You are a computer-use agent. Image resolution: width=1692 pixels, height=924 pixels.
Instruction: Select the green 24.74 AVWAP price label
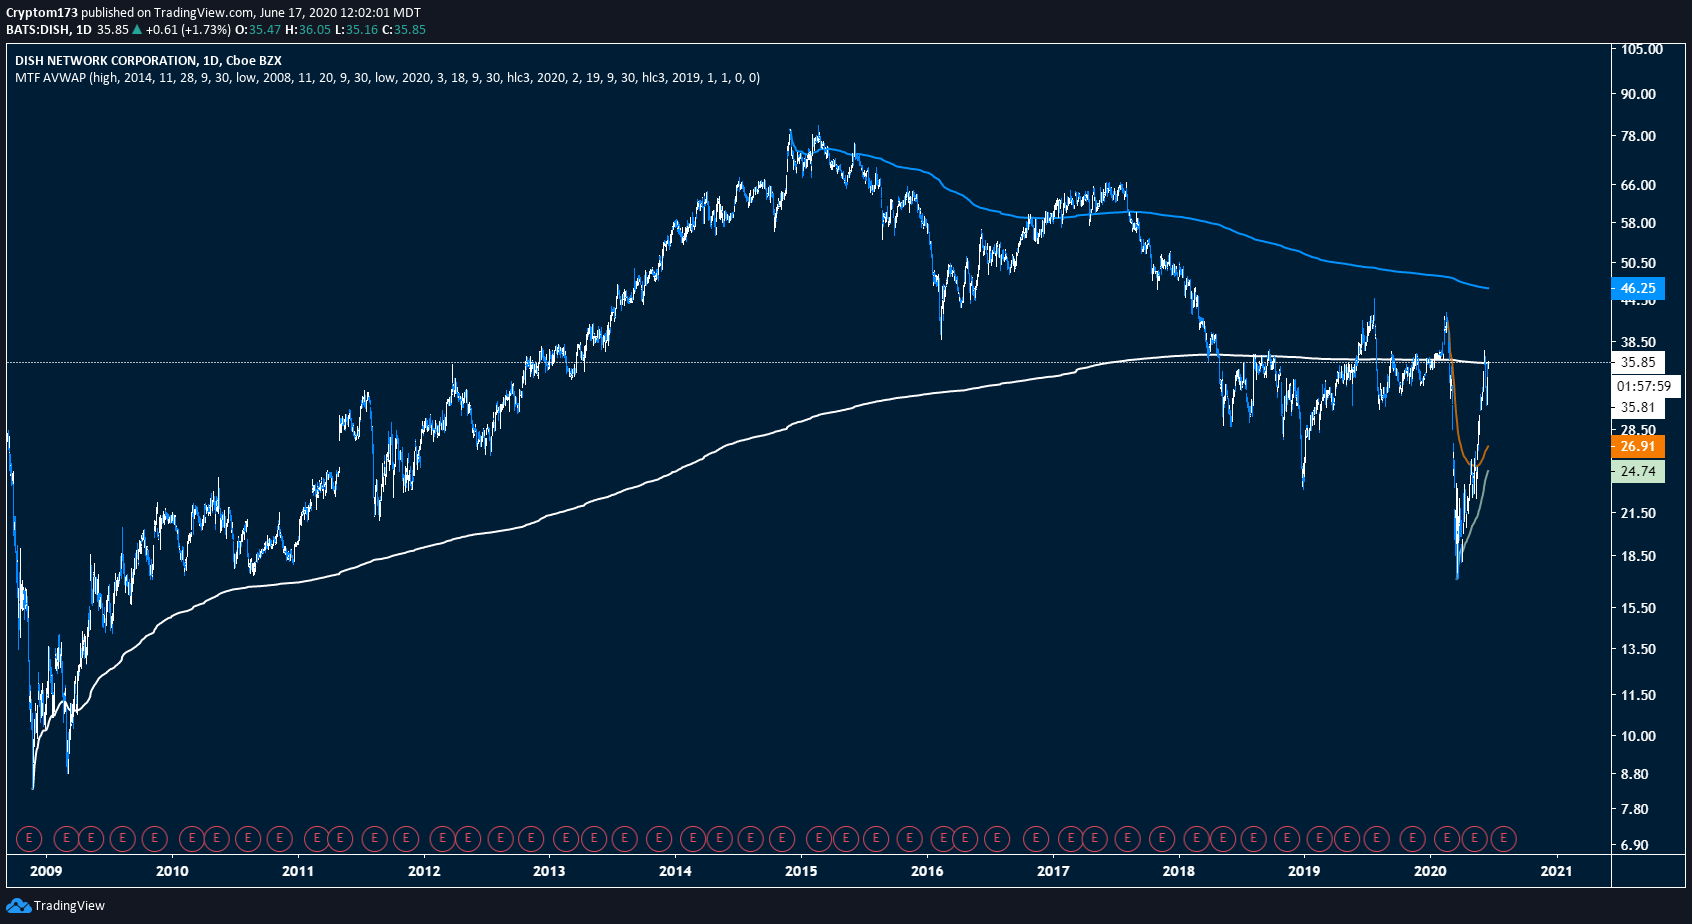point(1638,471)
